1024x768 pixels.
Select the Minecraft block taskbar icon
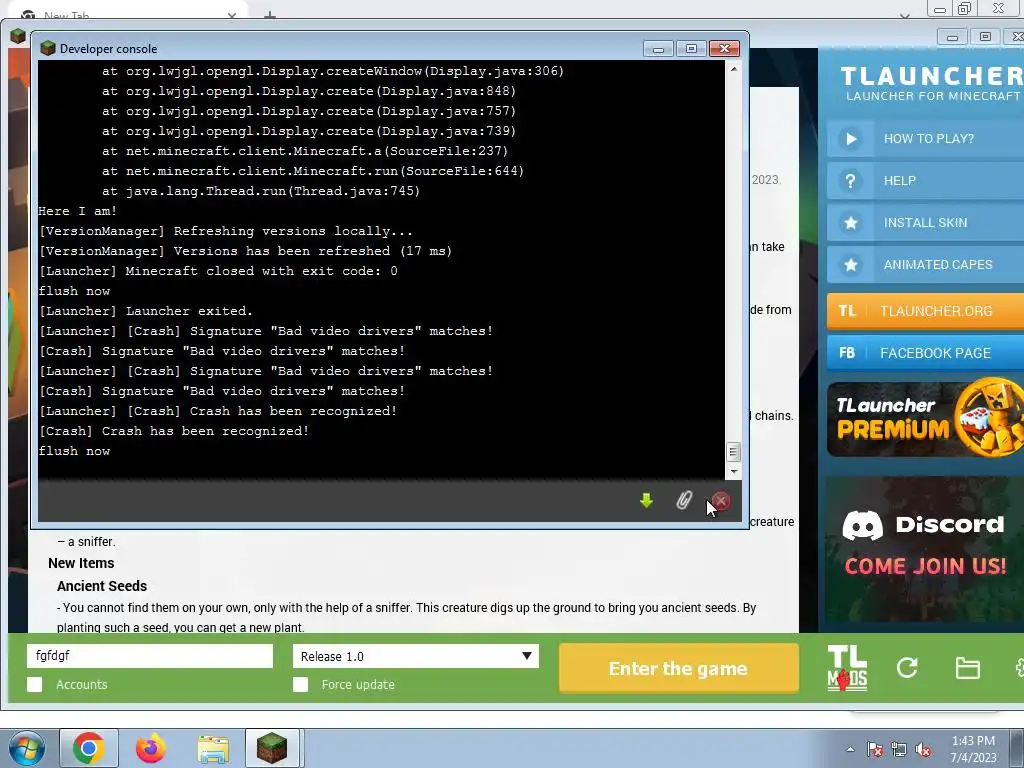click(272, 748)
